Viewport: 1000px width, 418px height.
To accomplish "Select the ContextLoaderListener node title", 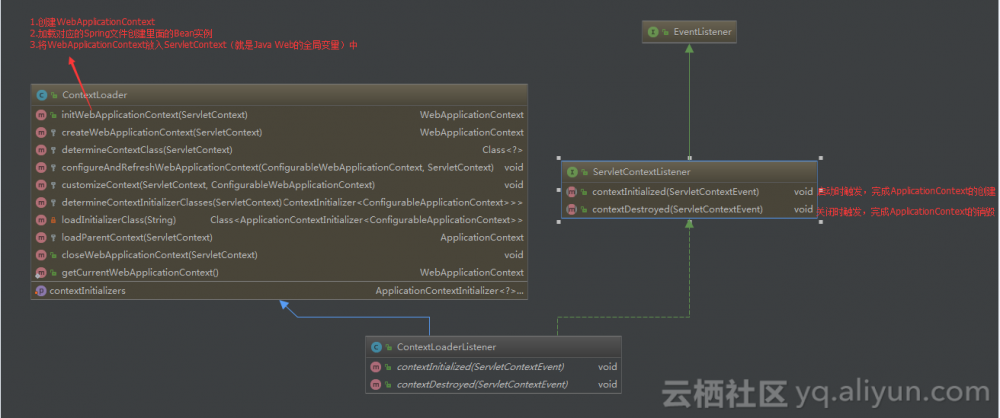I will click(446, 347).
